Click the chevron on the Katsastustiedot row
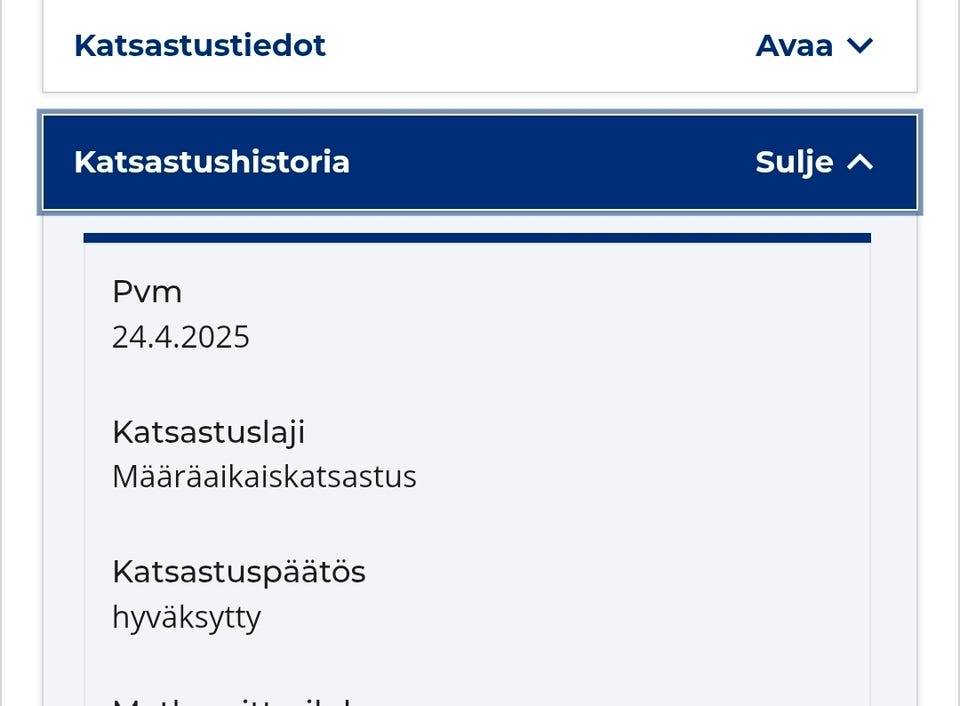Screen dimensions: 960x706 tap(860, 45)
